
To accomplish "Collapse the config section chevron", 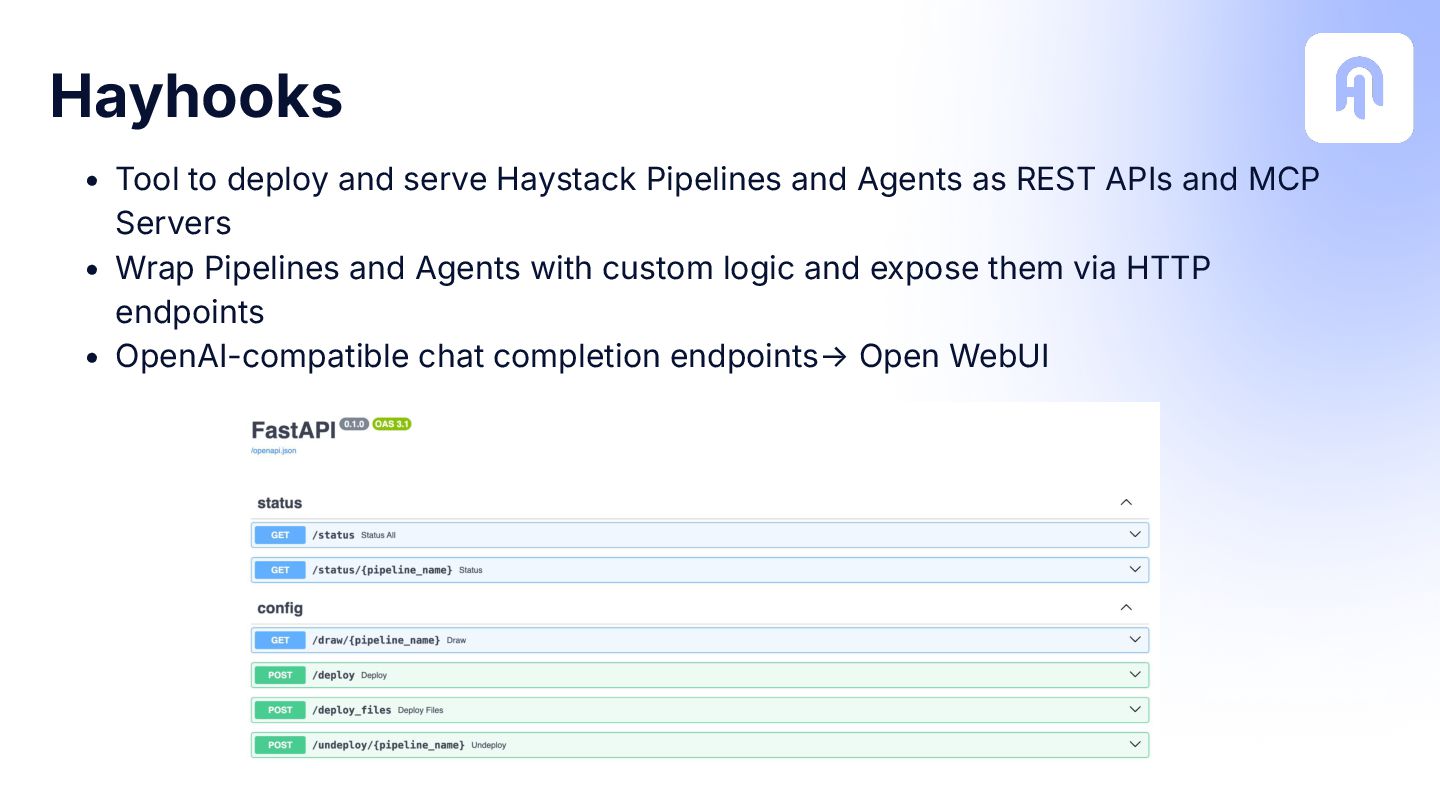I will coord(1126,608).
